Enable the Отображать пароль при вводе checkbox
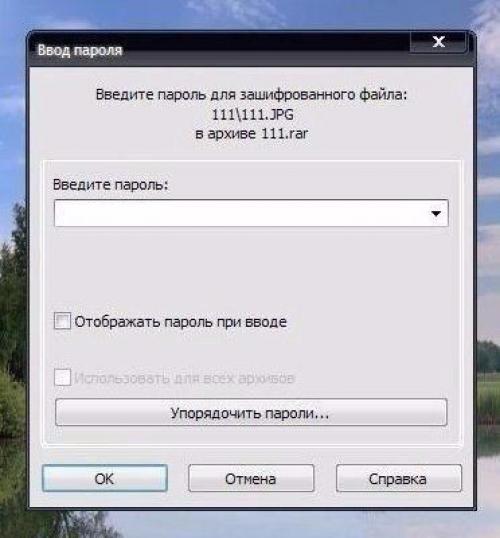 click(62, 321)
